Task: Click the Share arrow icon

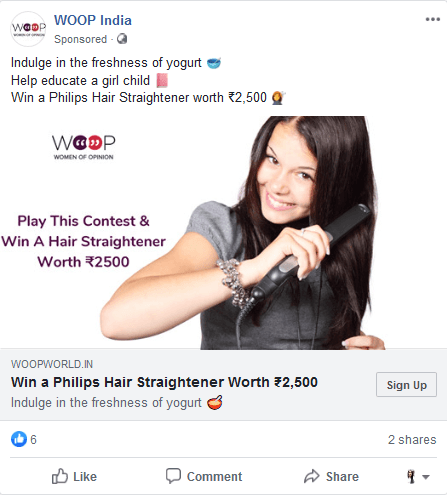Action: (x=311, y=476)
